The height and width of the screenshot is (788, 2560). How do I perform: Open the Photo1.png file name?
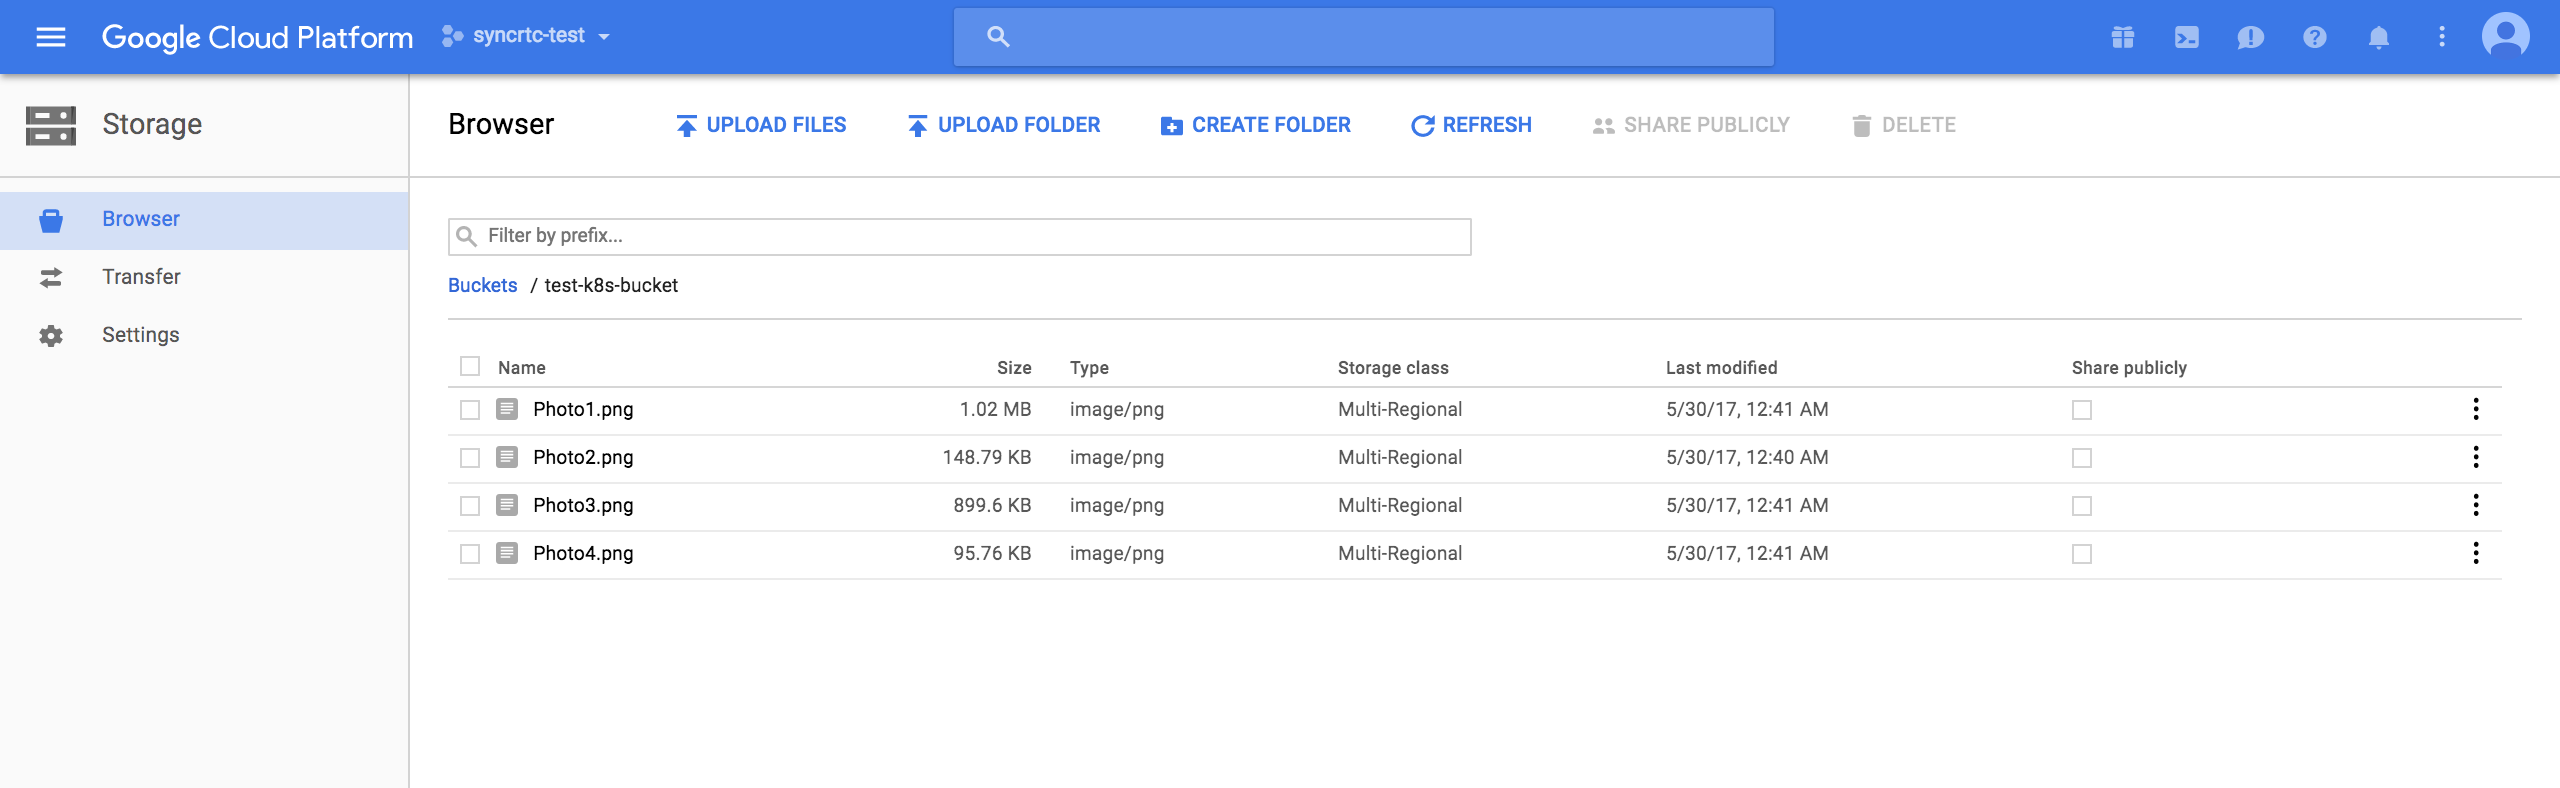coord(583,409)
